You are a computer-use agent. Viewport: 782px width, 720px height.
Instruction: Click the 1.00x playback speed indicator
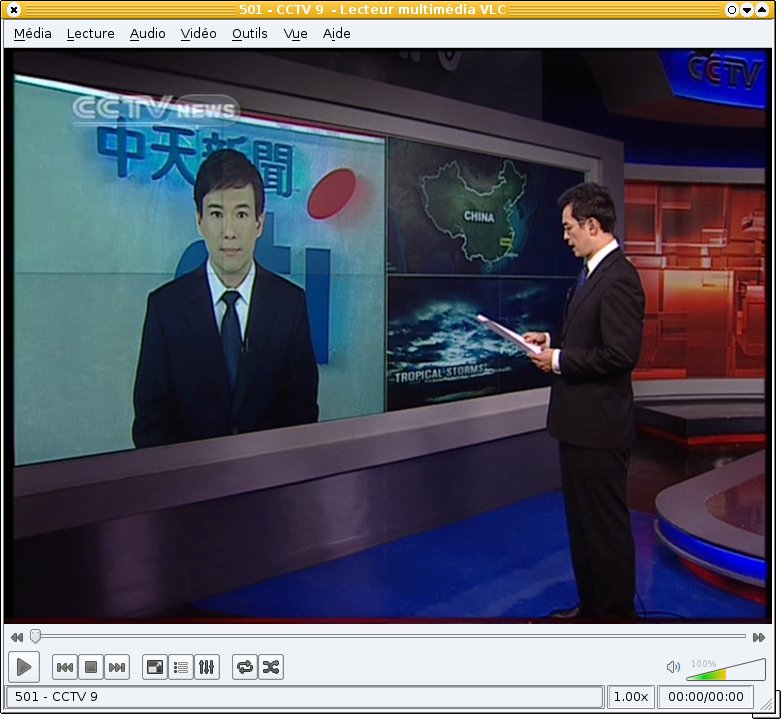[630, 697]
